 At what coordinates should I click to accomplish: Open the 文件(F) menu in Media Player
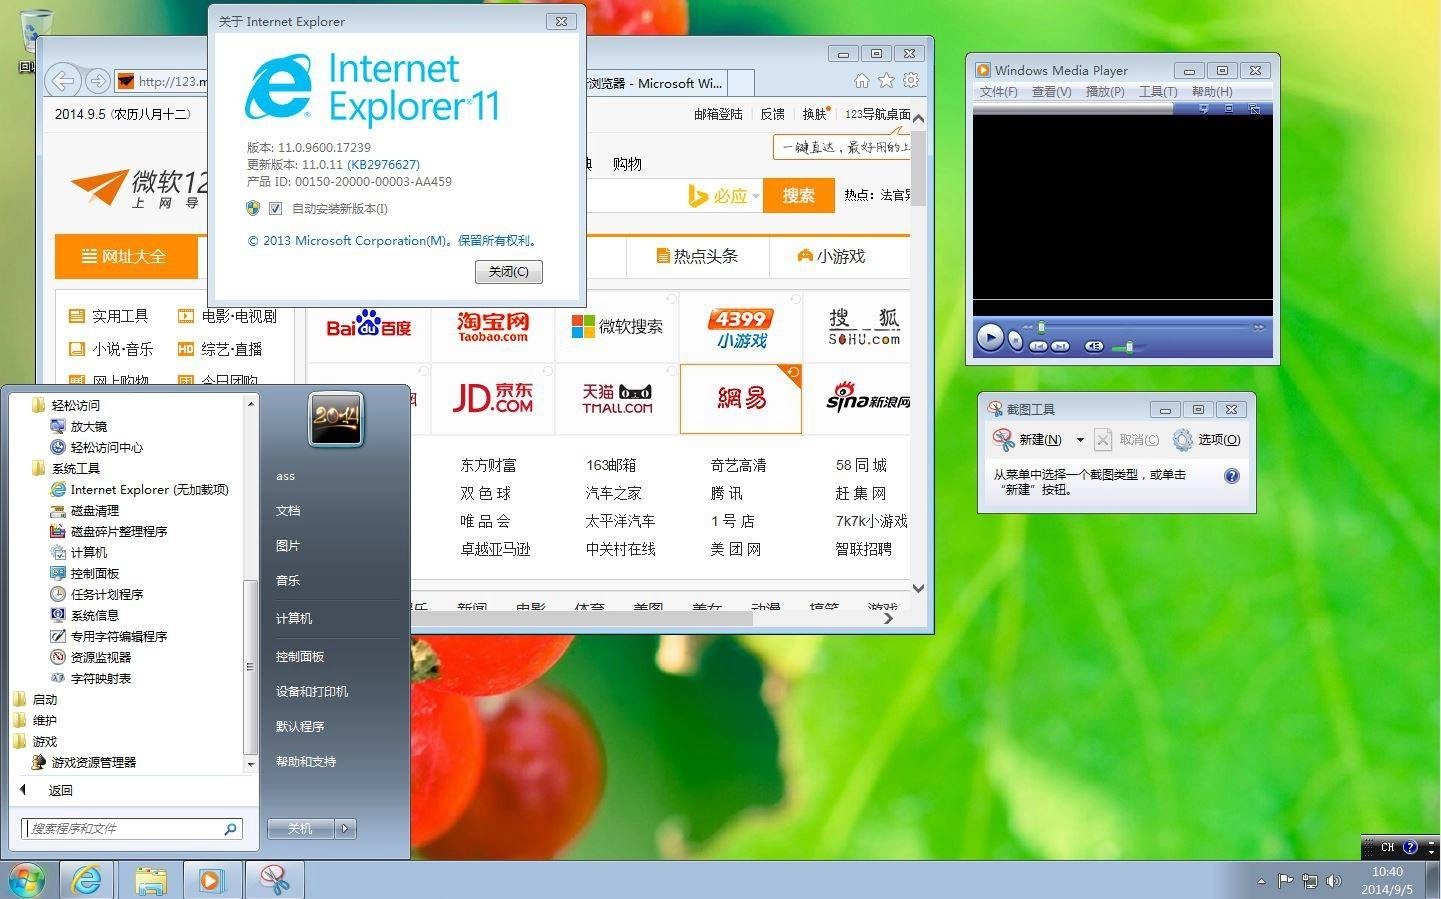pos(998,91)
